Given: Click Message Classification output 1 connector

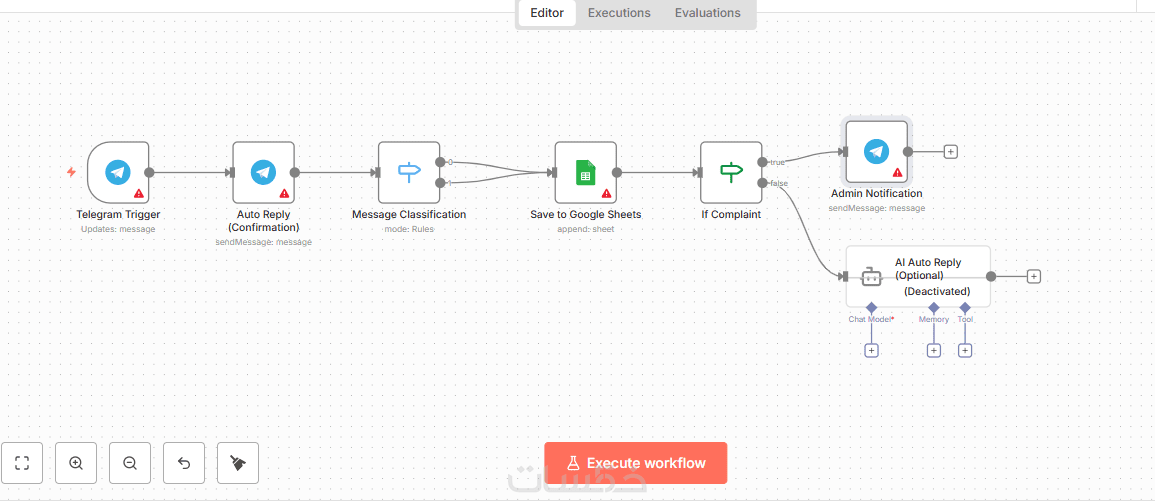Looking at the screenshot, I should pos(440,183).
